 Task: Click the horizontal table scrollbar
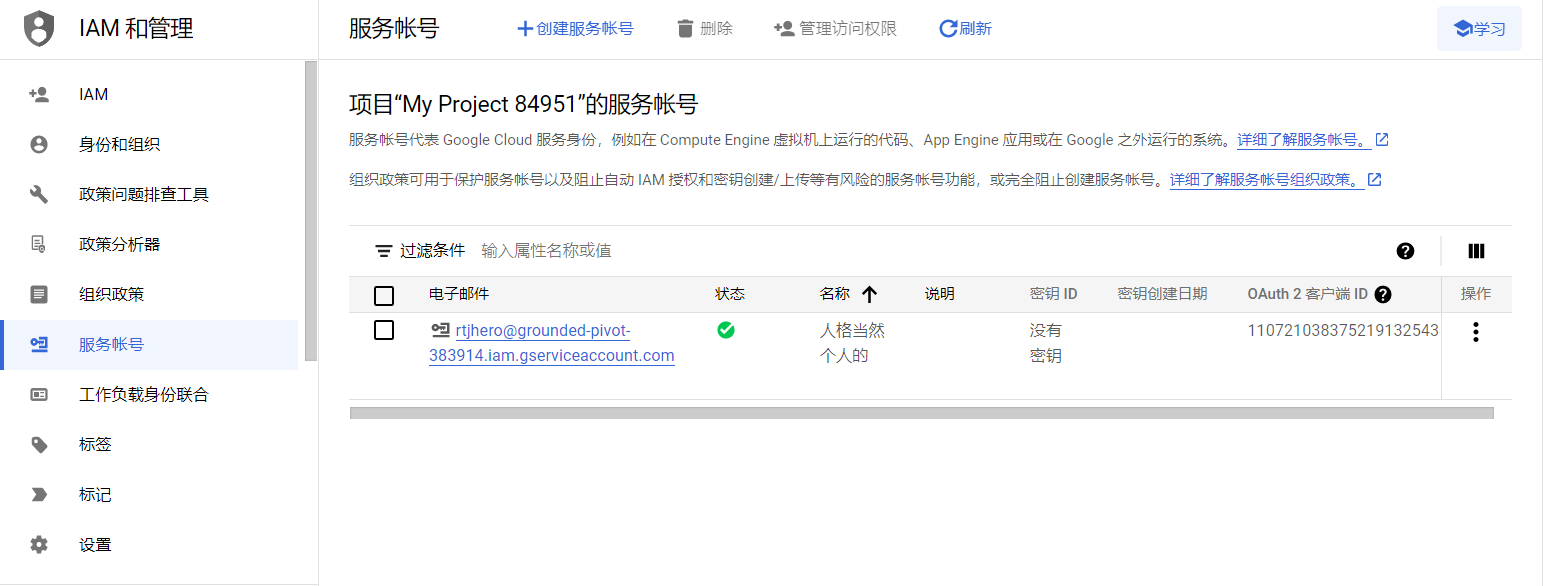tap(921, 412)
